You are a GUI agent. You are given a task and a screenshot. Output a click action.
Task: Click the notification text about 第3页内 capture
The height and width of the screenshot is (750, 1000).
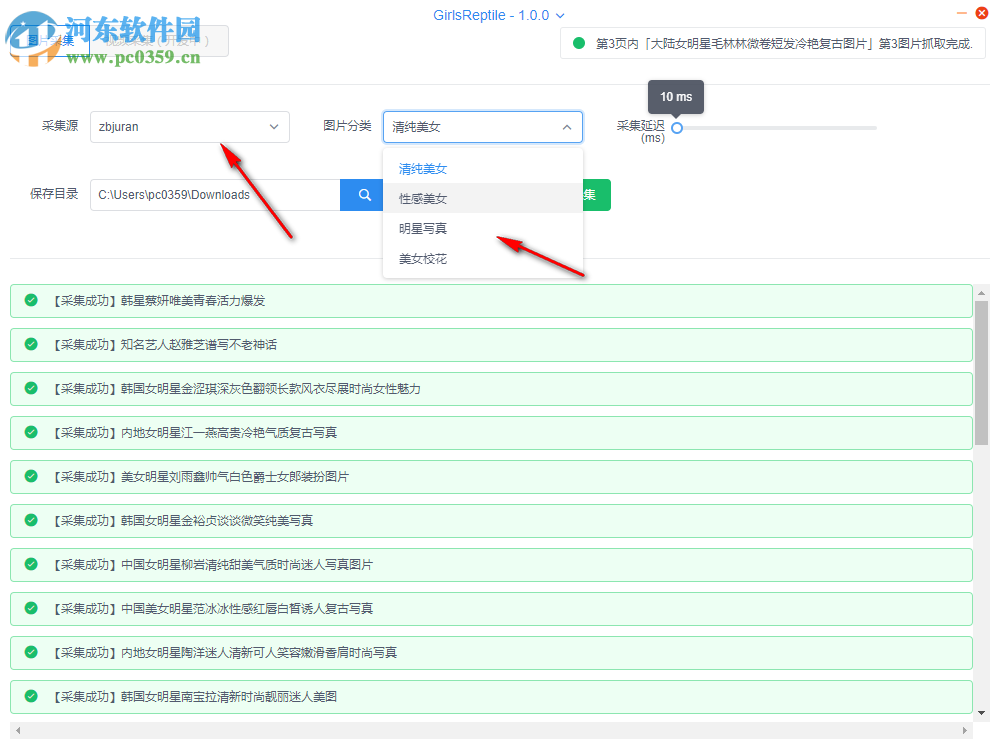coord(784,43)
